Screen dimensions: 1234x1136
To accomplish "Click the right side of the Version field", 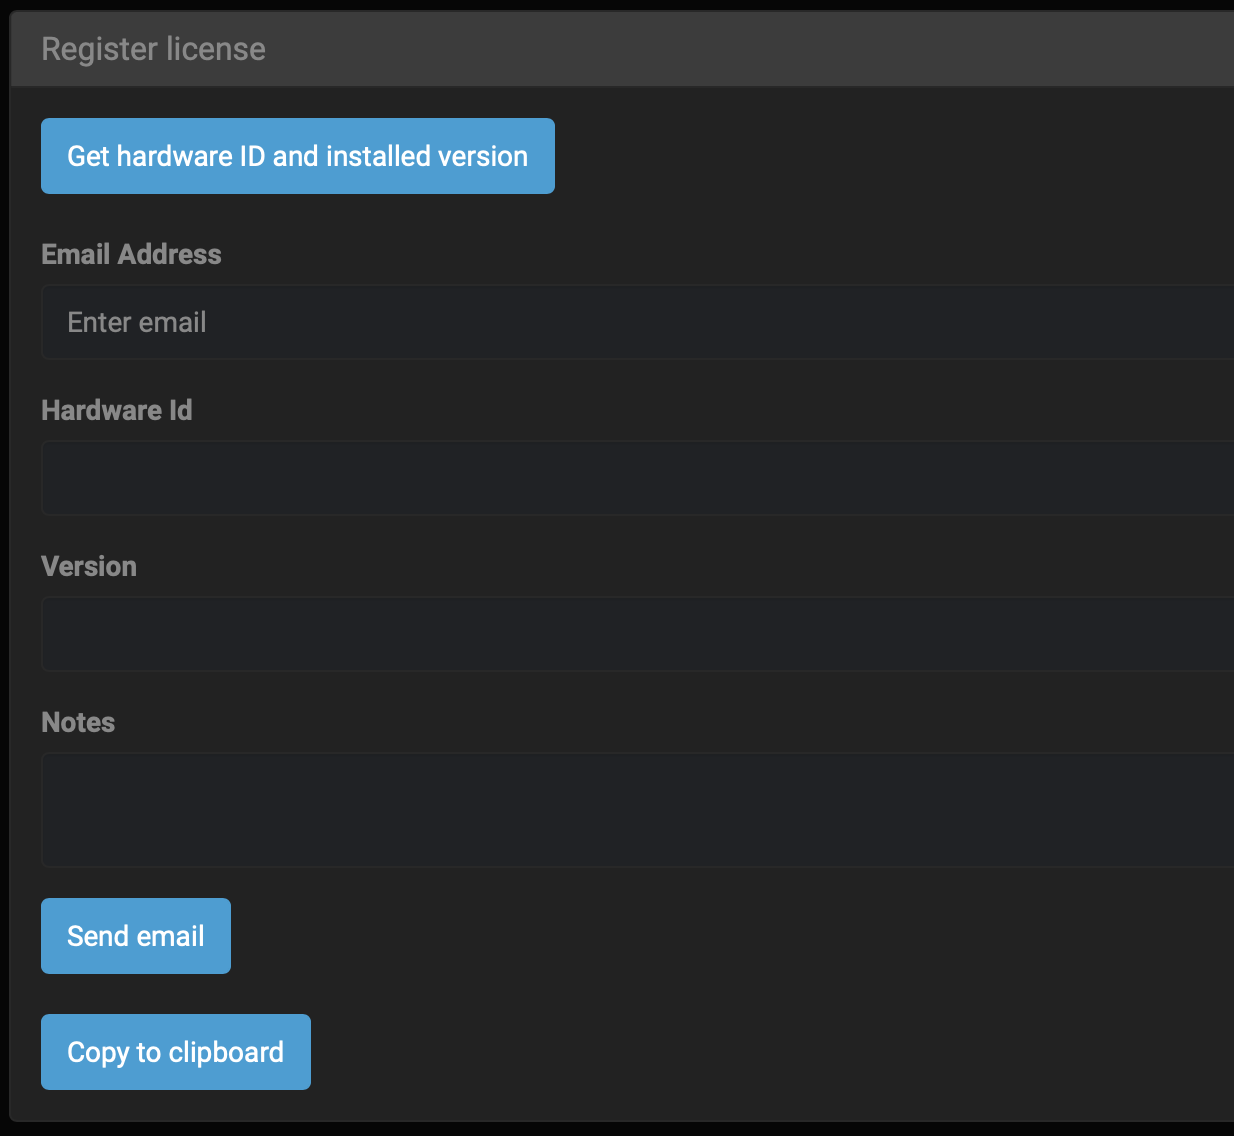I will tap(1150, 634).
